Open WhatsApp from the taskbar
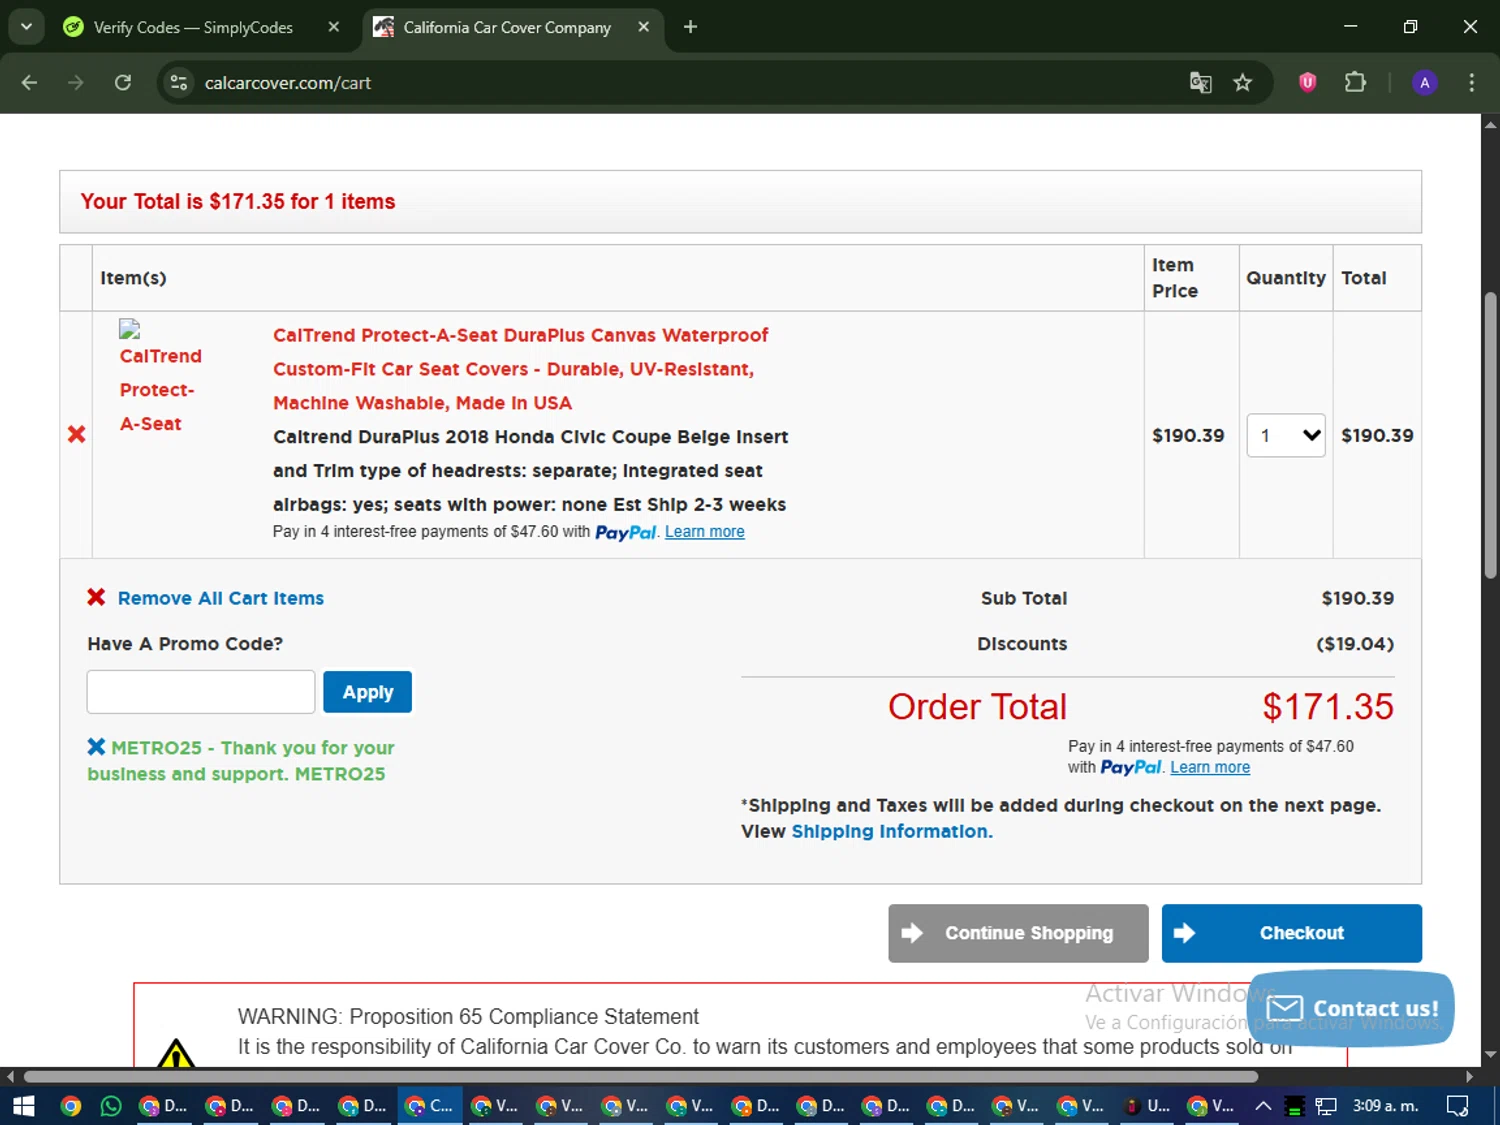 pyautogui.click(x=111, y=1105)
